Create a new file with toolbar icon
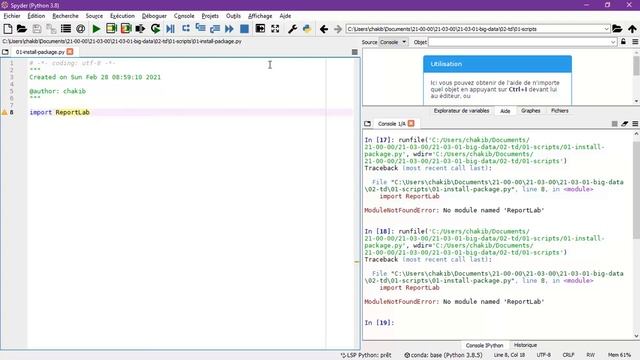640x360 pixels. (x=7, y=29)
